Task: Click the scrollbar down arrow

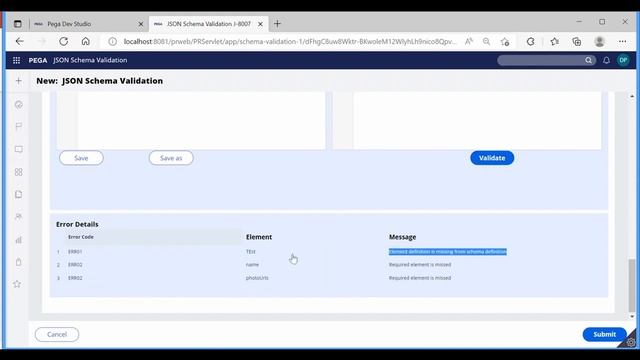Action: 632,316
